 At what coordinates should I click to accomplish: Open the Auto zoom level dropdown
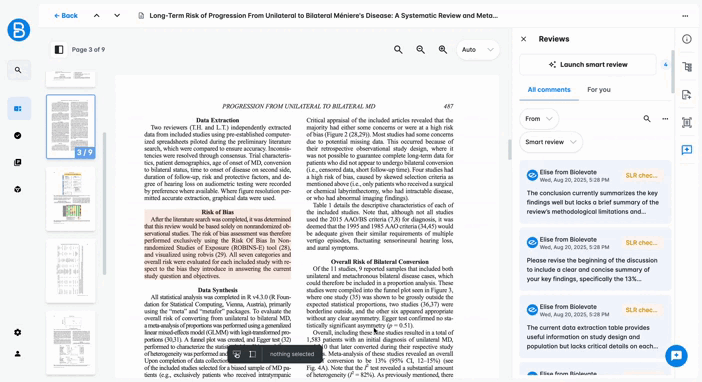pyautogui.click(x=478, y=50)
